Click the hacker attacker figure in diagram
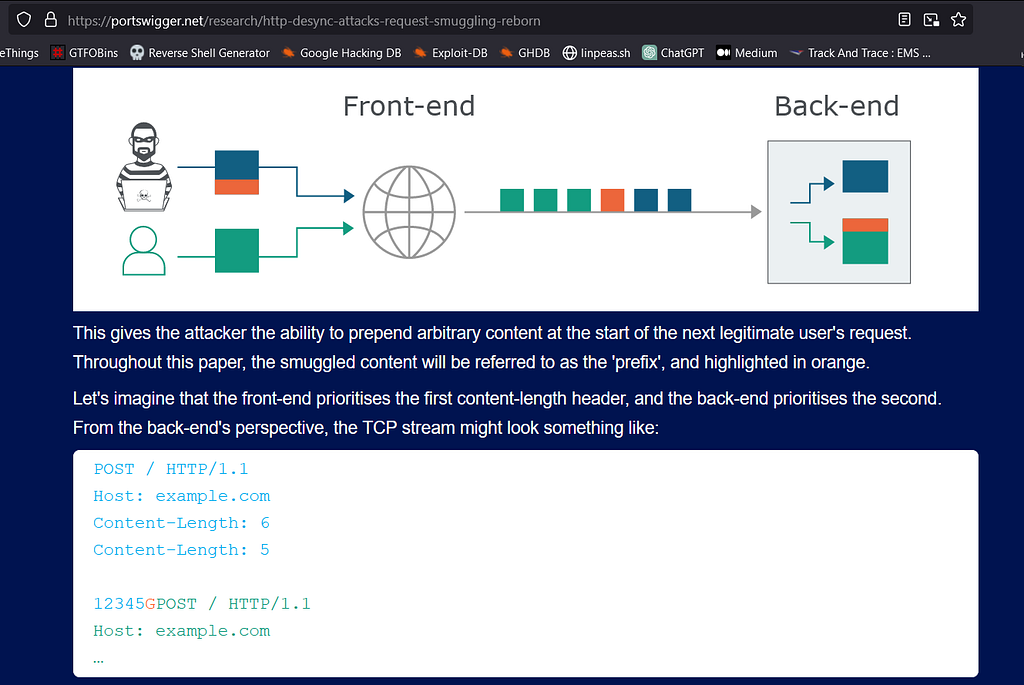1024x685 pixels. [144, 167]
